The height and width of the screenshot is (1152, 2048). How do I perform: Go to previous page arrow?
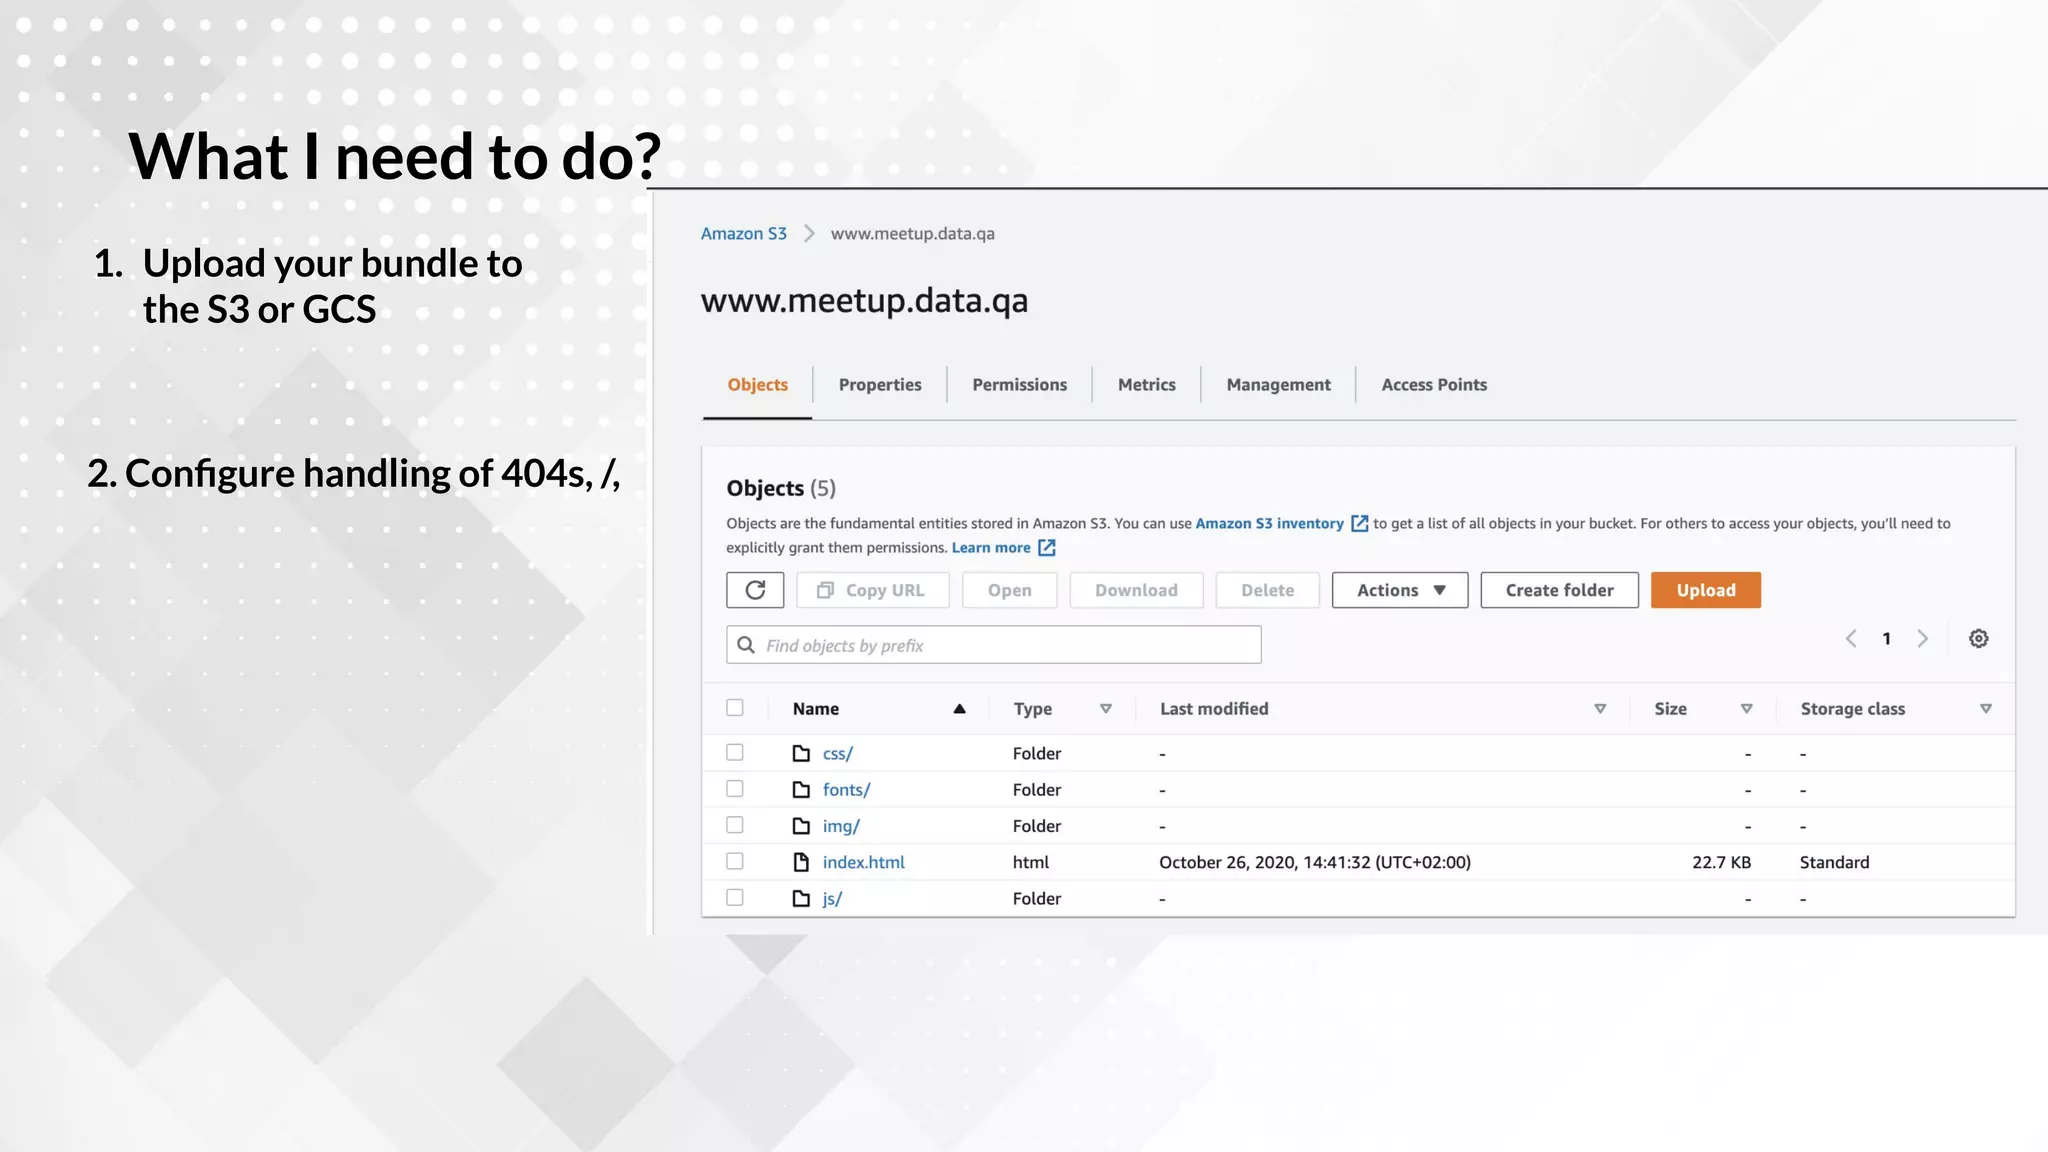click(1851, 638)
